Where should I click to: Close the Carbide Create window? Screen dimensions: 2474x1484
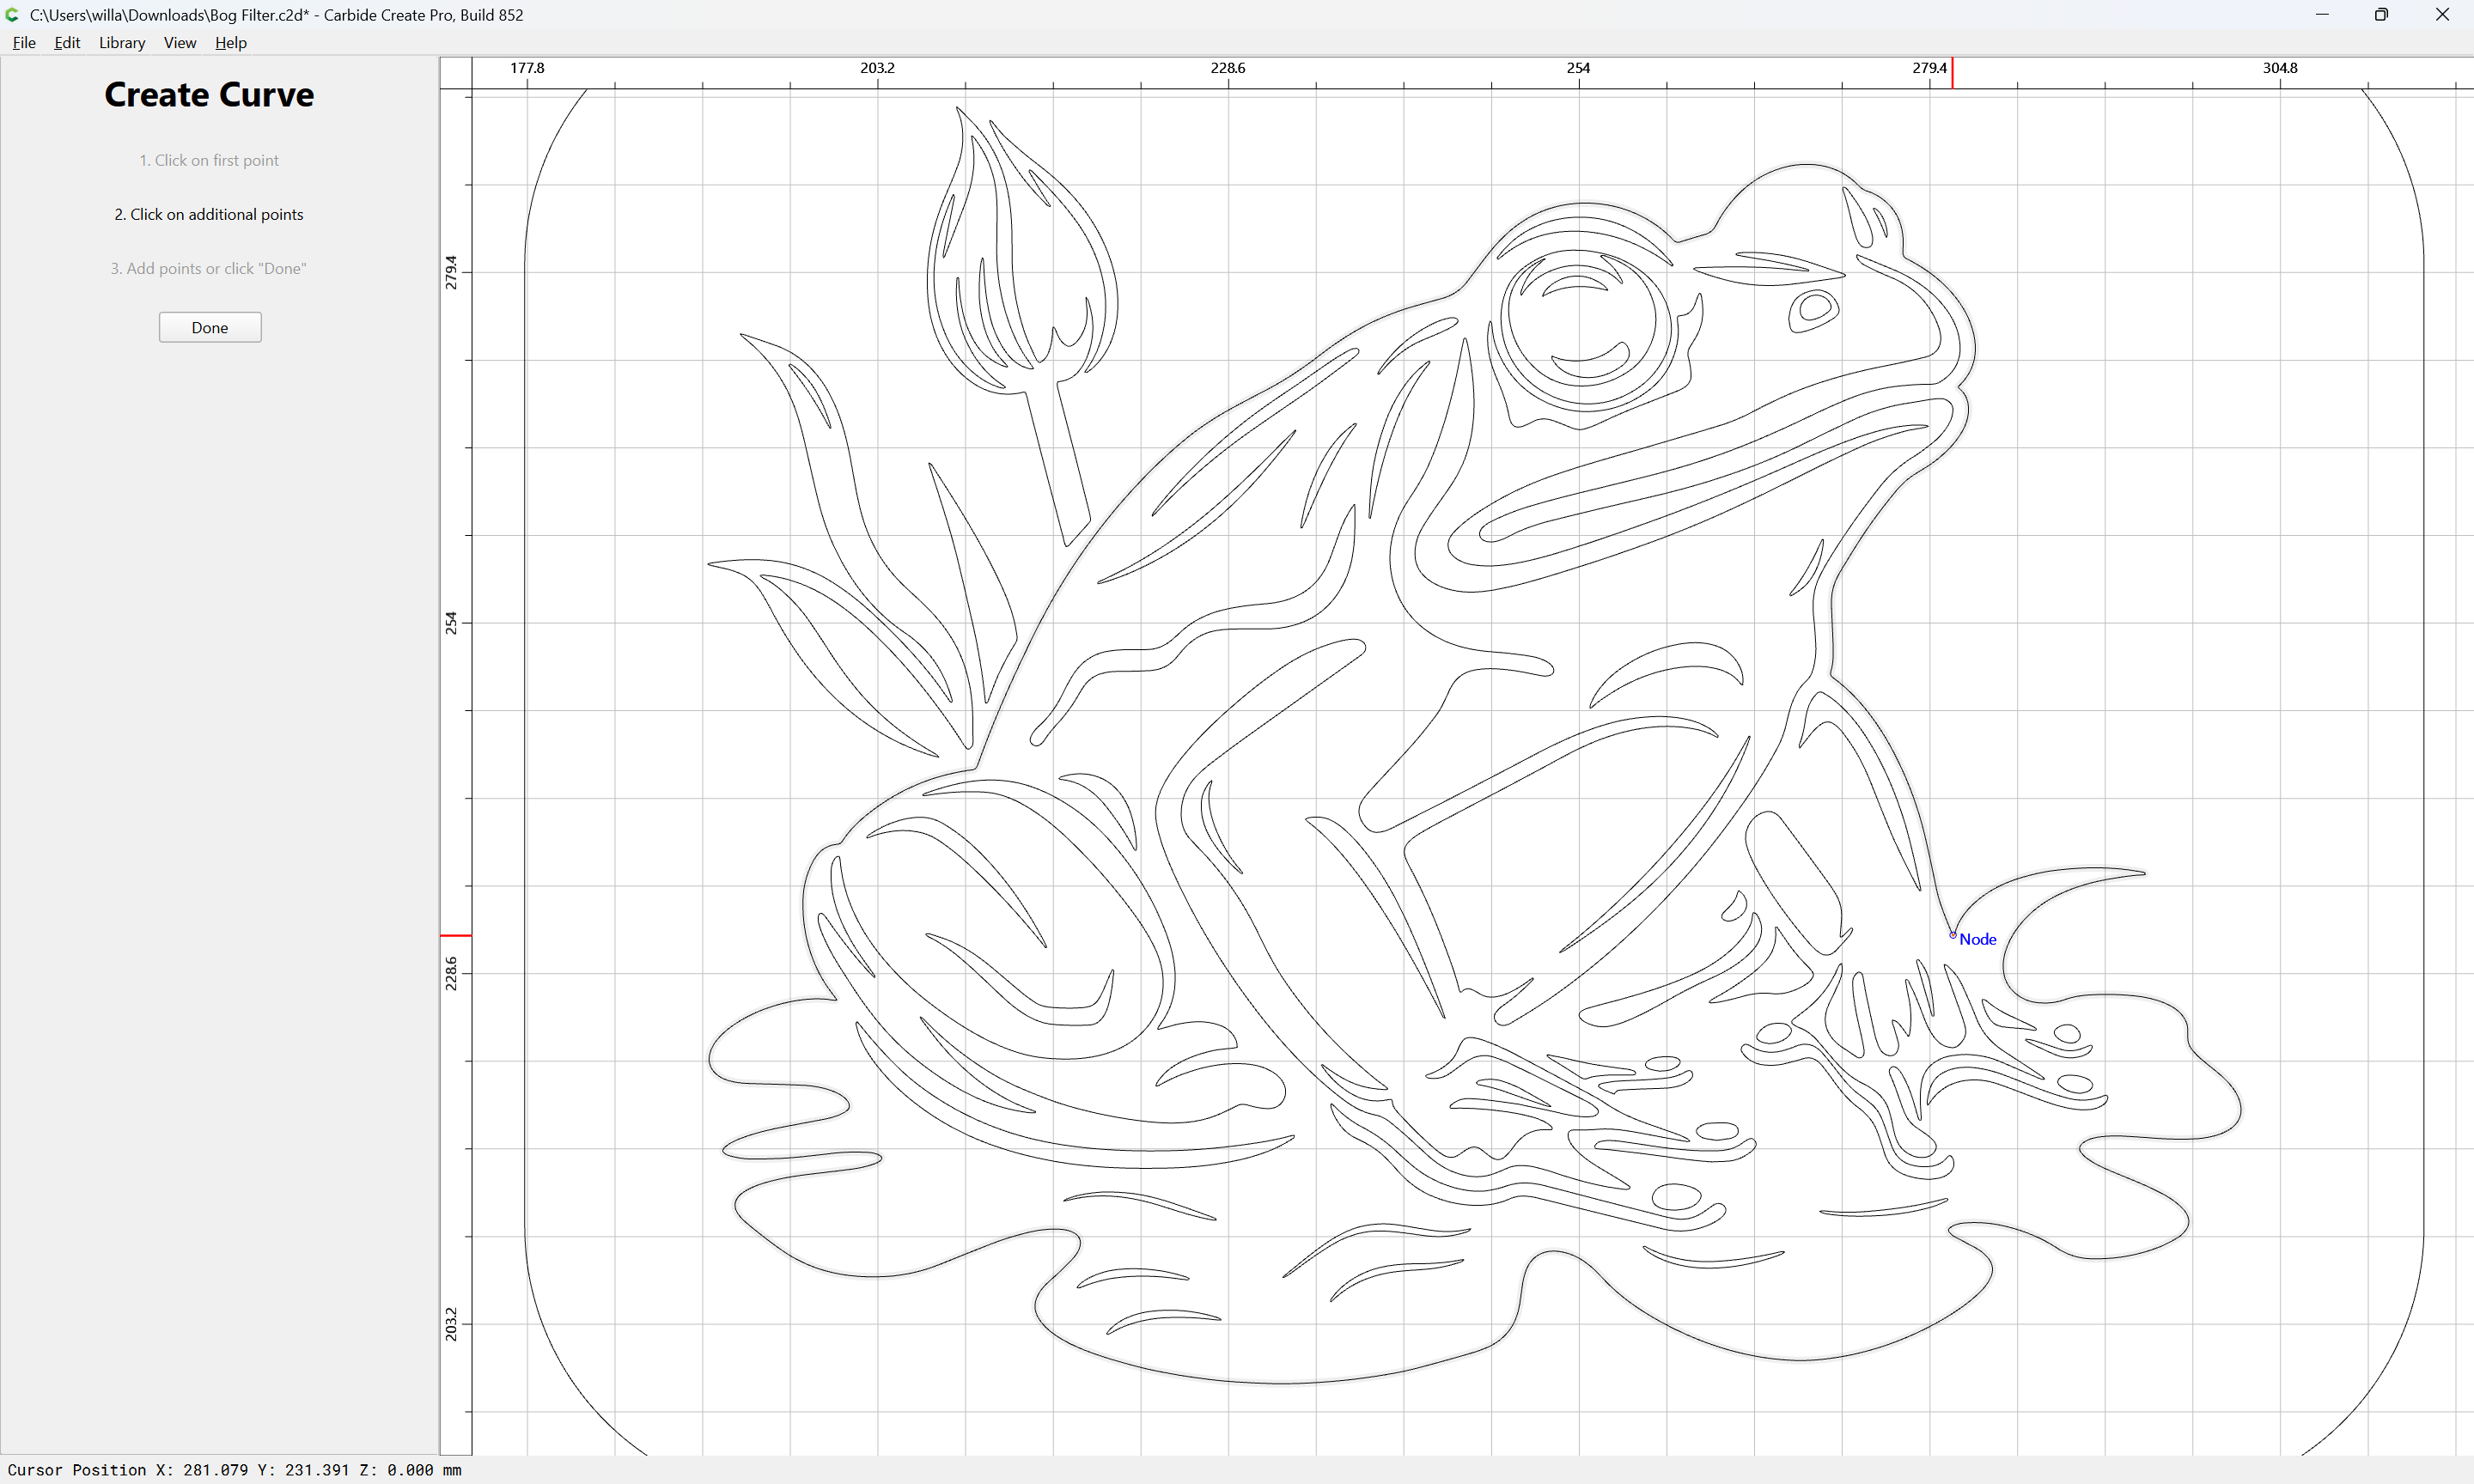tap(2442, 15)
